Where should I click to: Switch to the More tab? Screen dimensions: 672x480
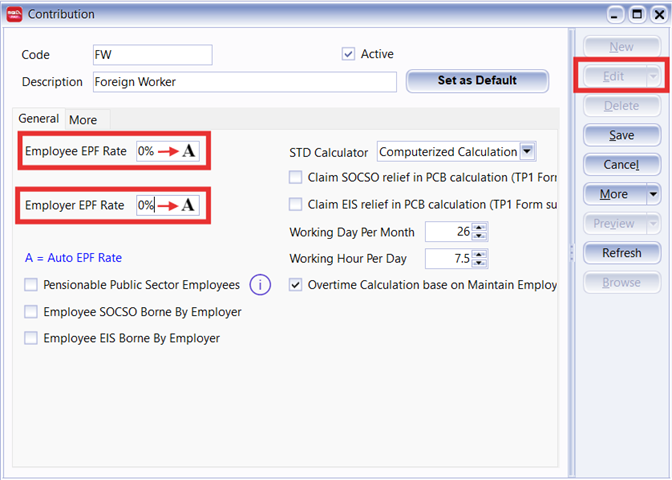tap(83, 120)
